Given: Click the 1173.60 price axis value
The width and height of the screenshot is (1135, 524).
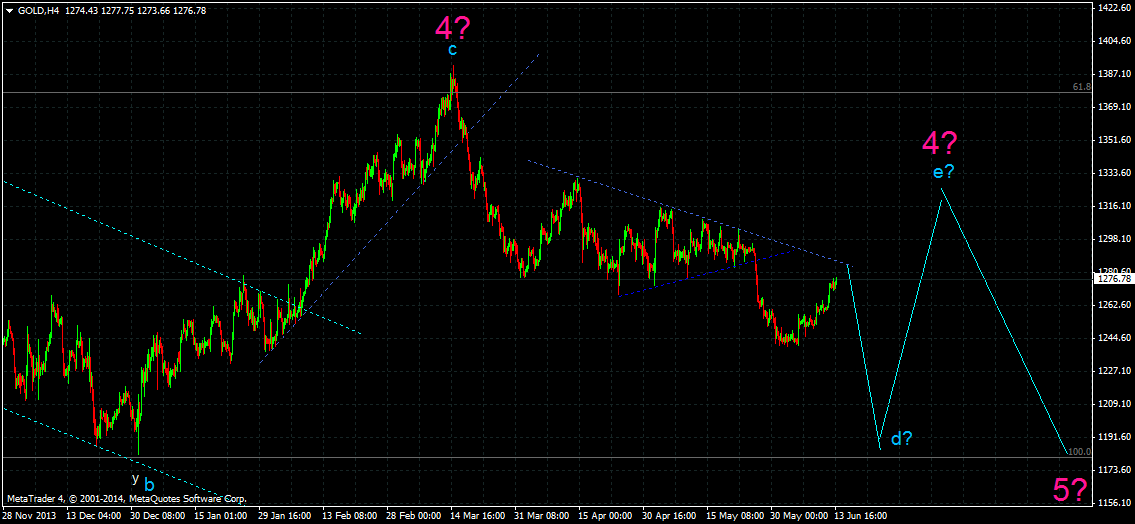Looking at the screenshot, I should pyautogui.click(x=1113, y=470).
